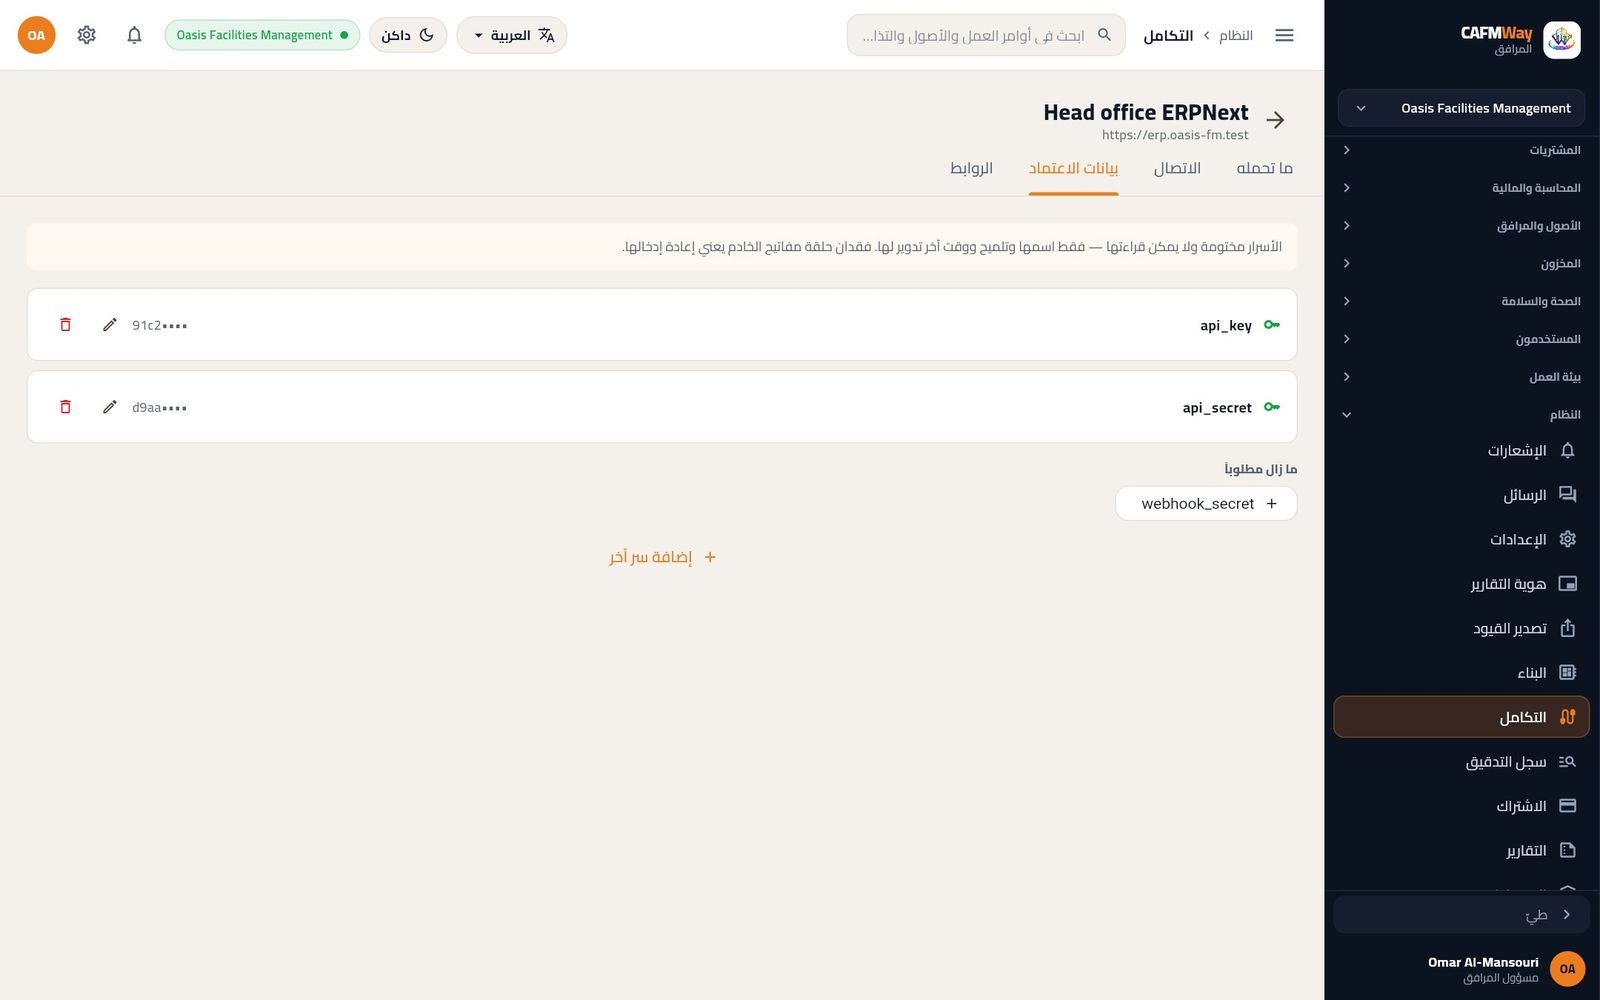
Task: Open the OA user avatar menu in top bar
Action: pyautogui.click(x=36, y=35)
